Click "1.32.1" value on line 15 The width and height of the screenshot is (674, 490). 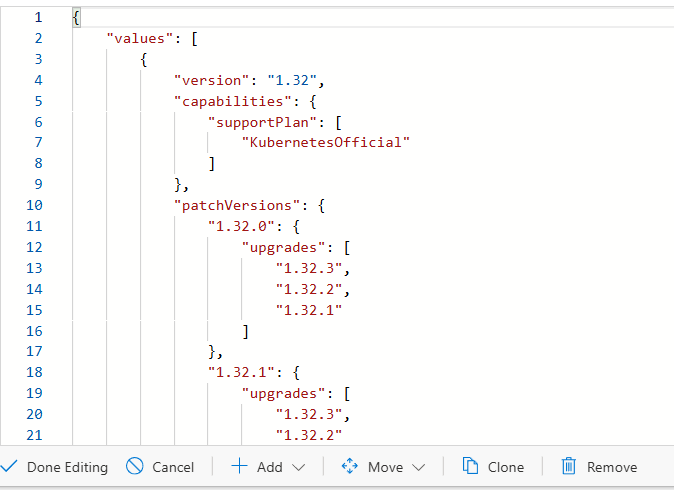click(309, 310)
